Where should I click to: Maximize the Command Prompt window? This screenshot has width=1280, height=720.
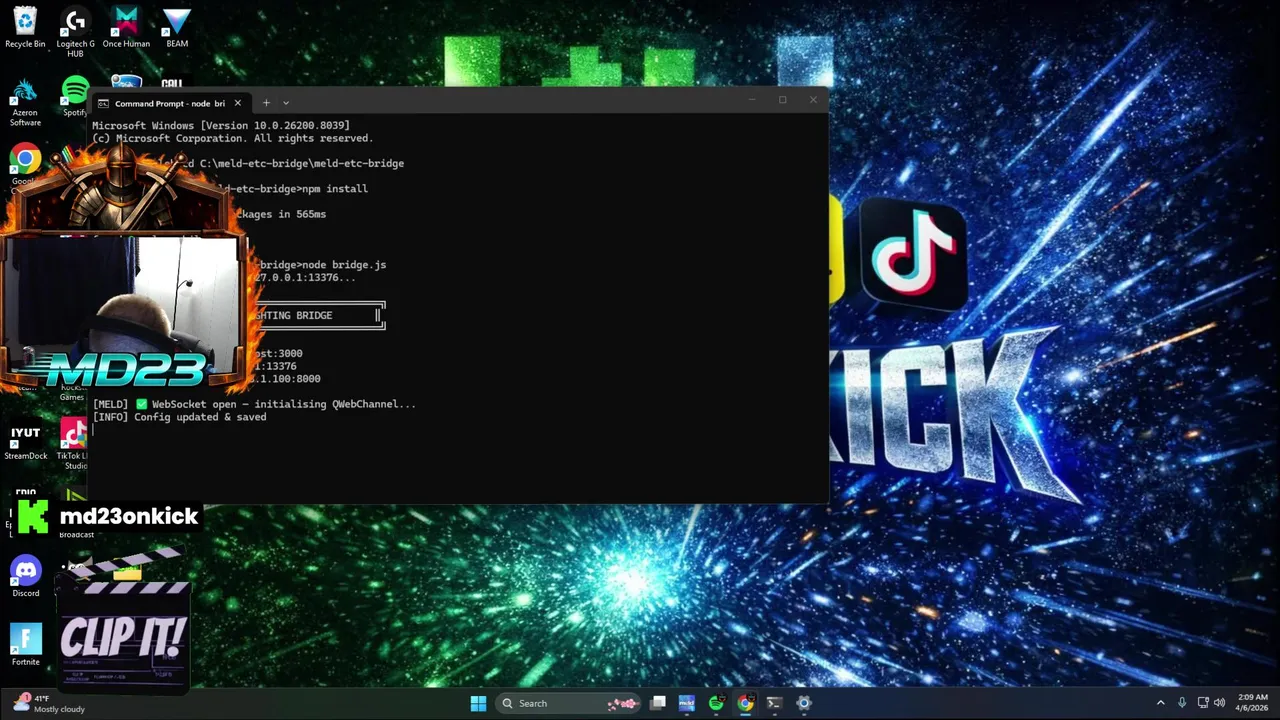click(x=783, y=100)
